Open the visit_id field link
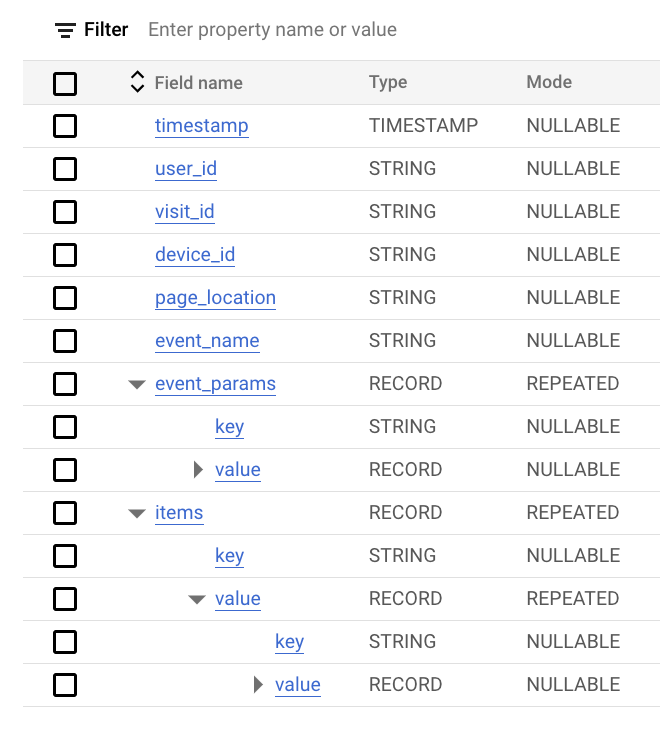 (185, 212)
